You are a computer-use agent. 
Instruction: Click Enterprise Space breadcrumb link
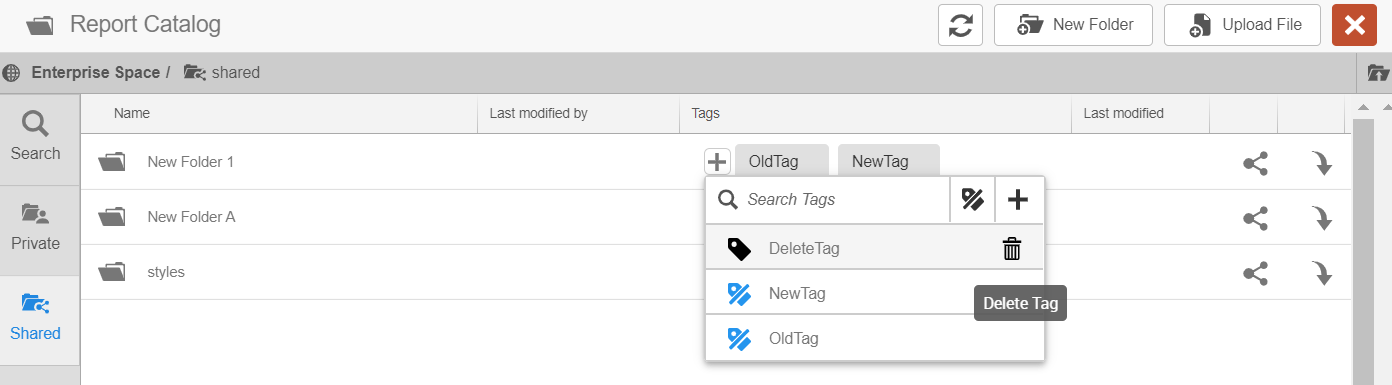point(95,73)
